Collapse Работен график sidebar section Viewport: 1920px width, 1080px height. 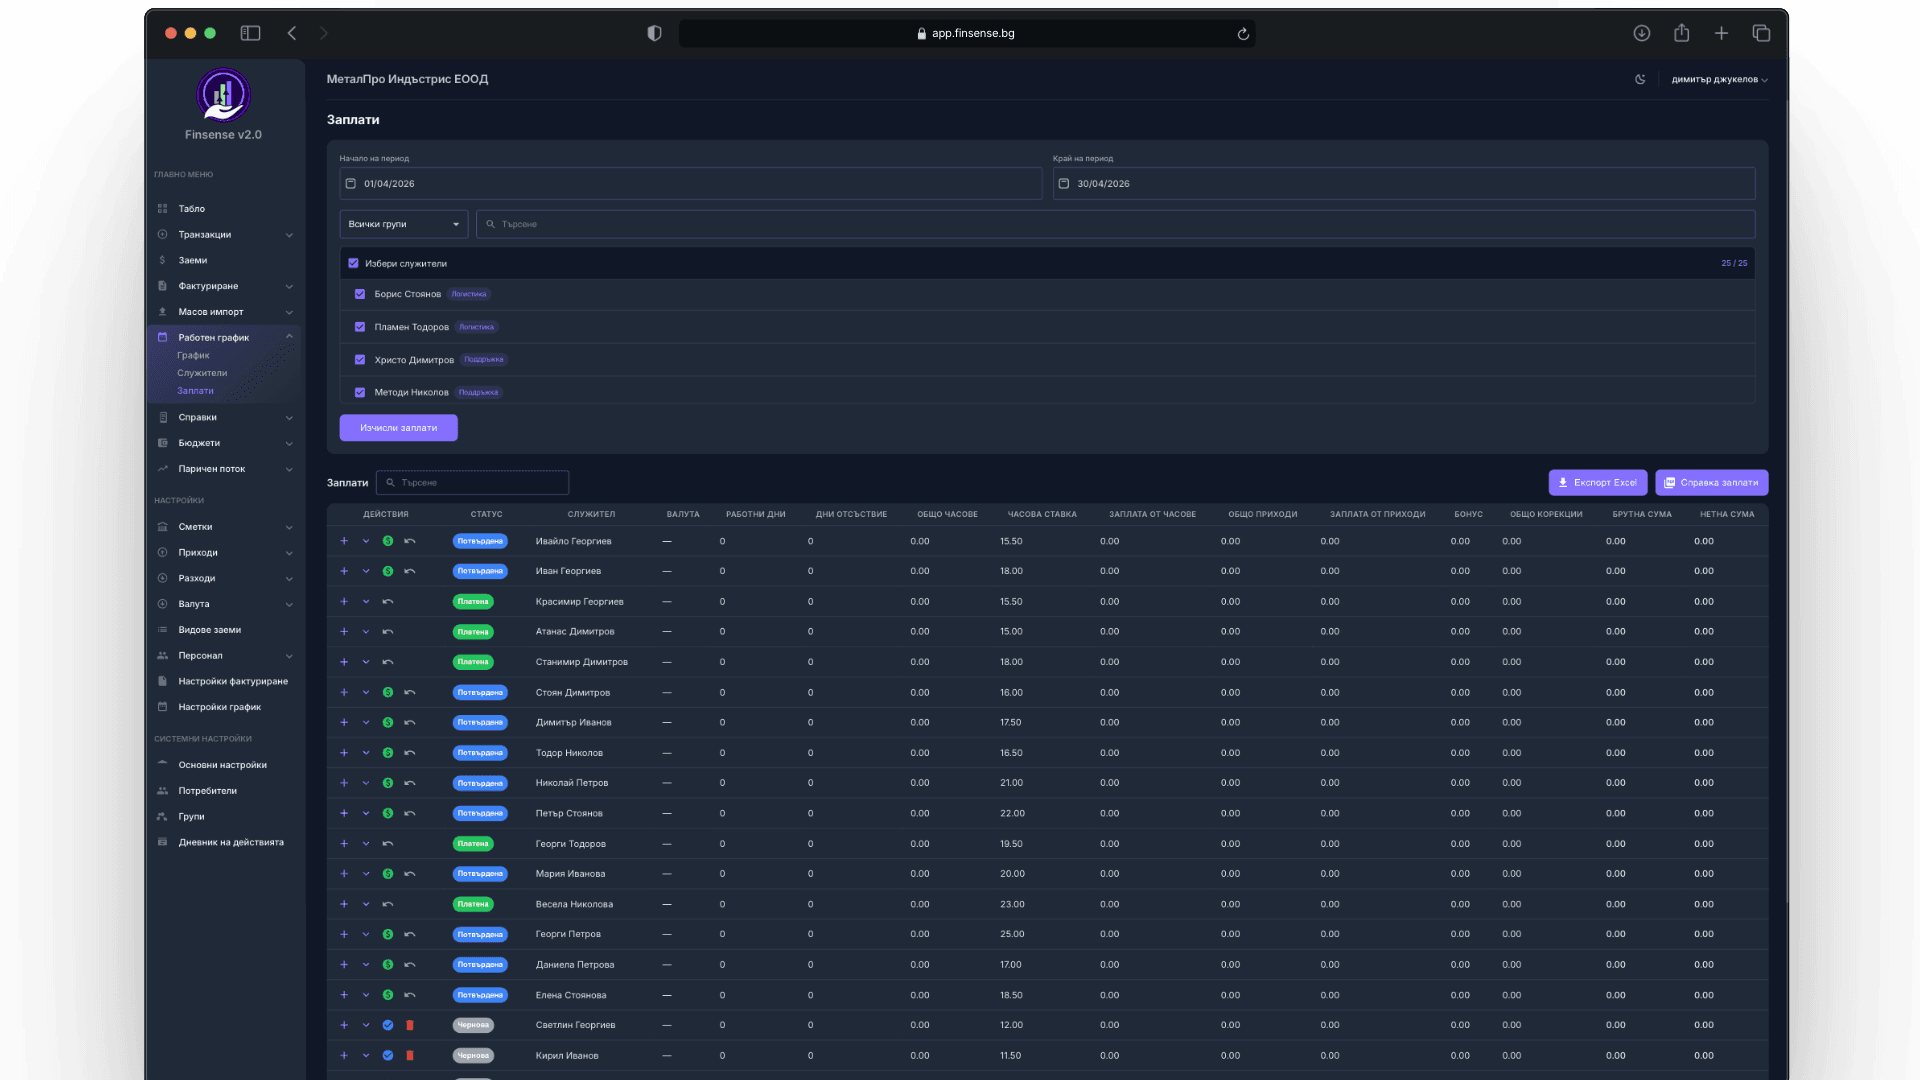coord(225,338)
